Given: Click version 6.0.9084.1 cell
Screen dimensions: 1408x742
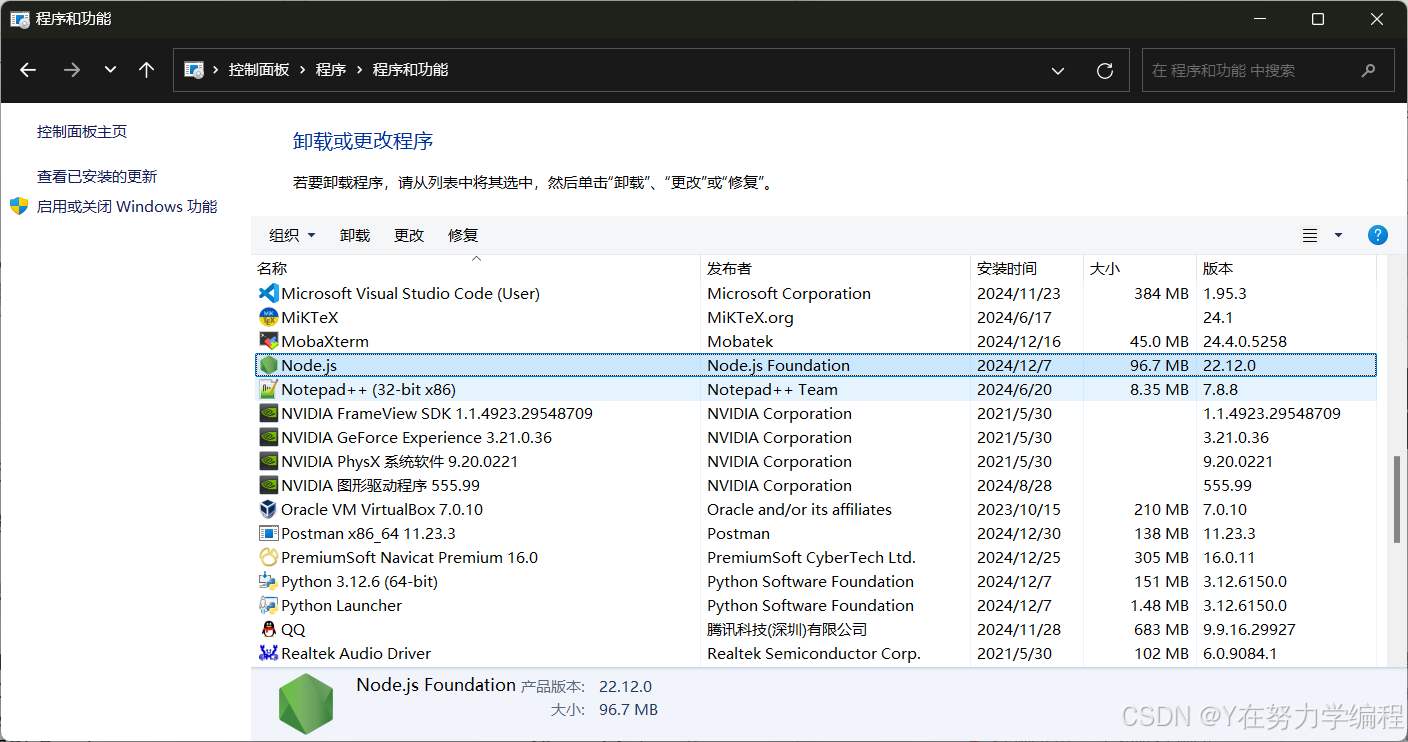Looking at the screenshot, I should tap(1240, 653).
